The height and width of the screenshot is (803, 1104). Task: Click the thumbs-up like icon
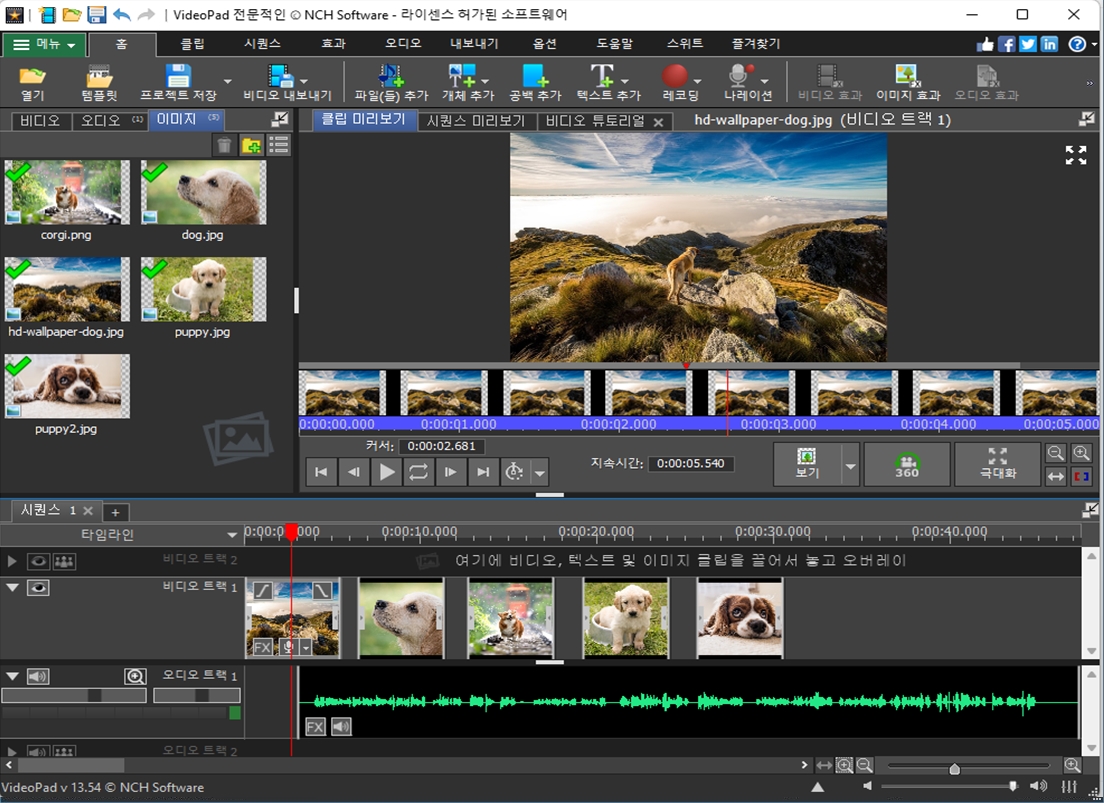point(985,44)
